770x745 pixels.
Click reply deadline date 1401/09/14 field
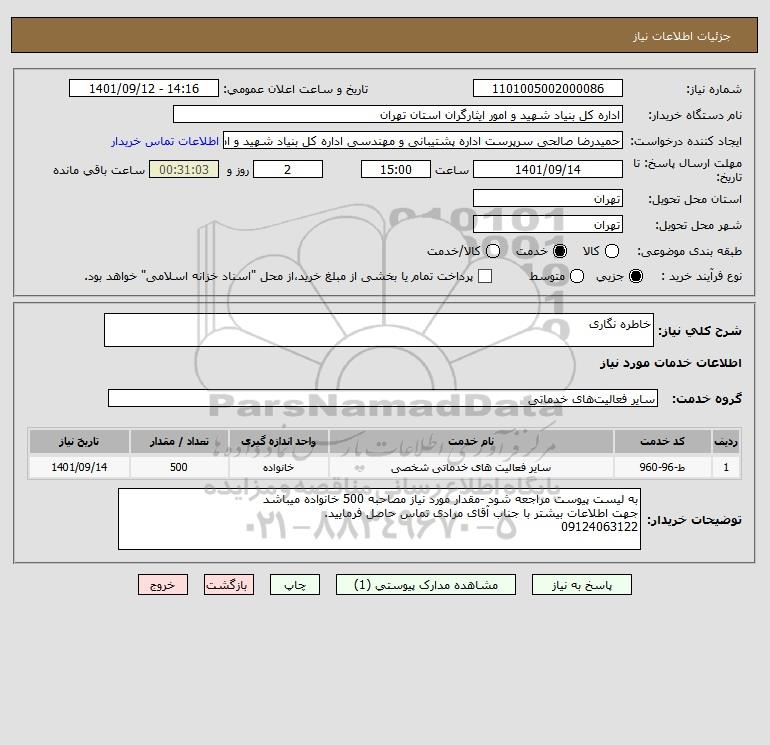click(x=548, y=169)
